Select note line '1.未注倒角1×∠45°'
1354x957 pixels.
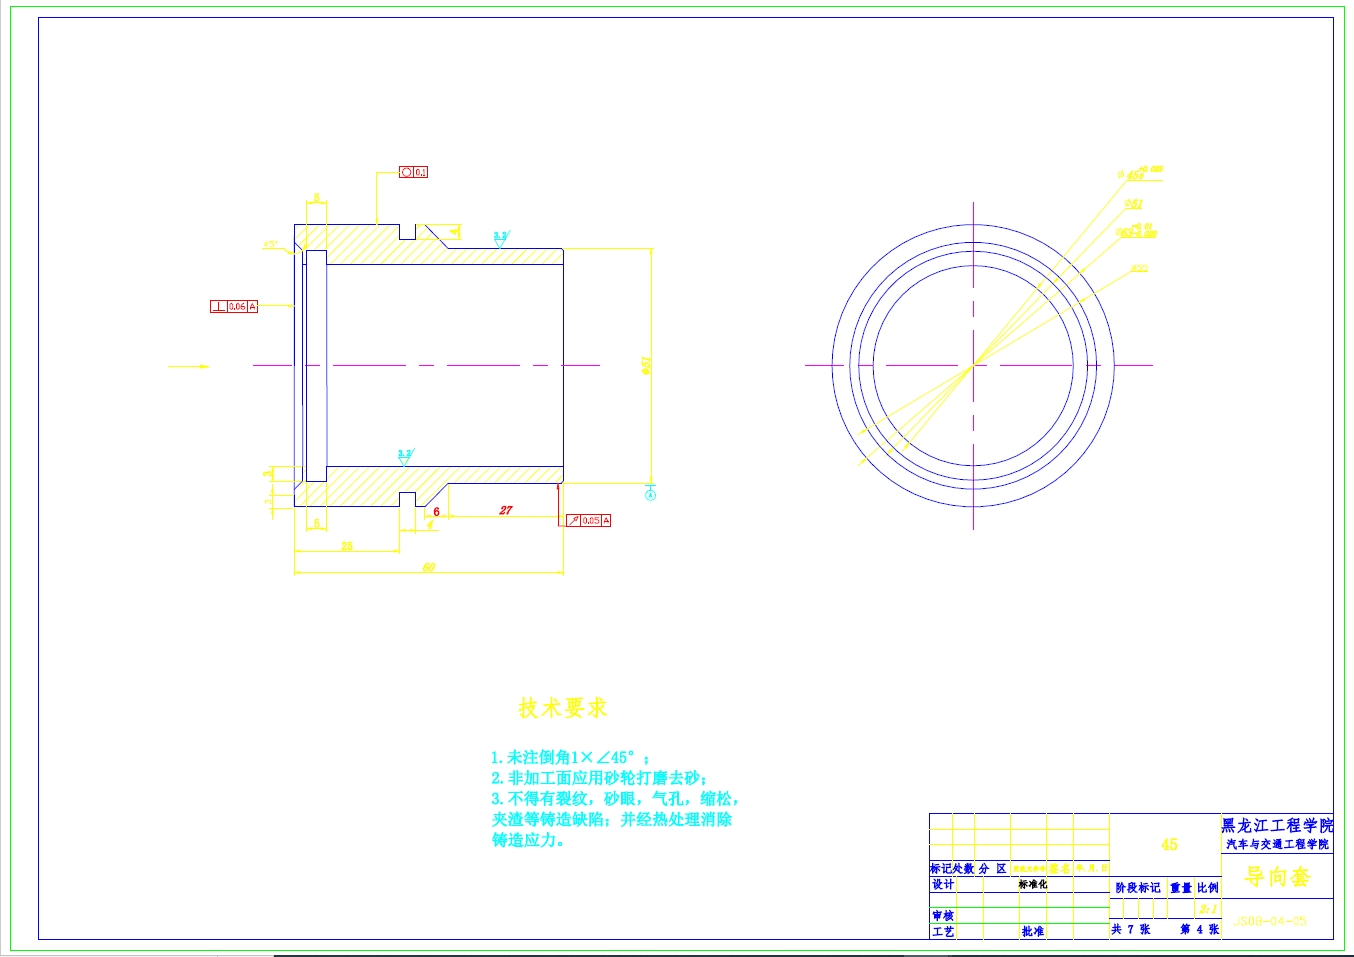570,758
